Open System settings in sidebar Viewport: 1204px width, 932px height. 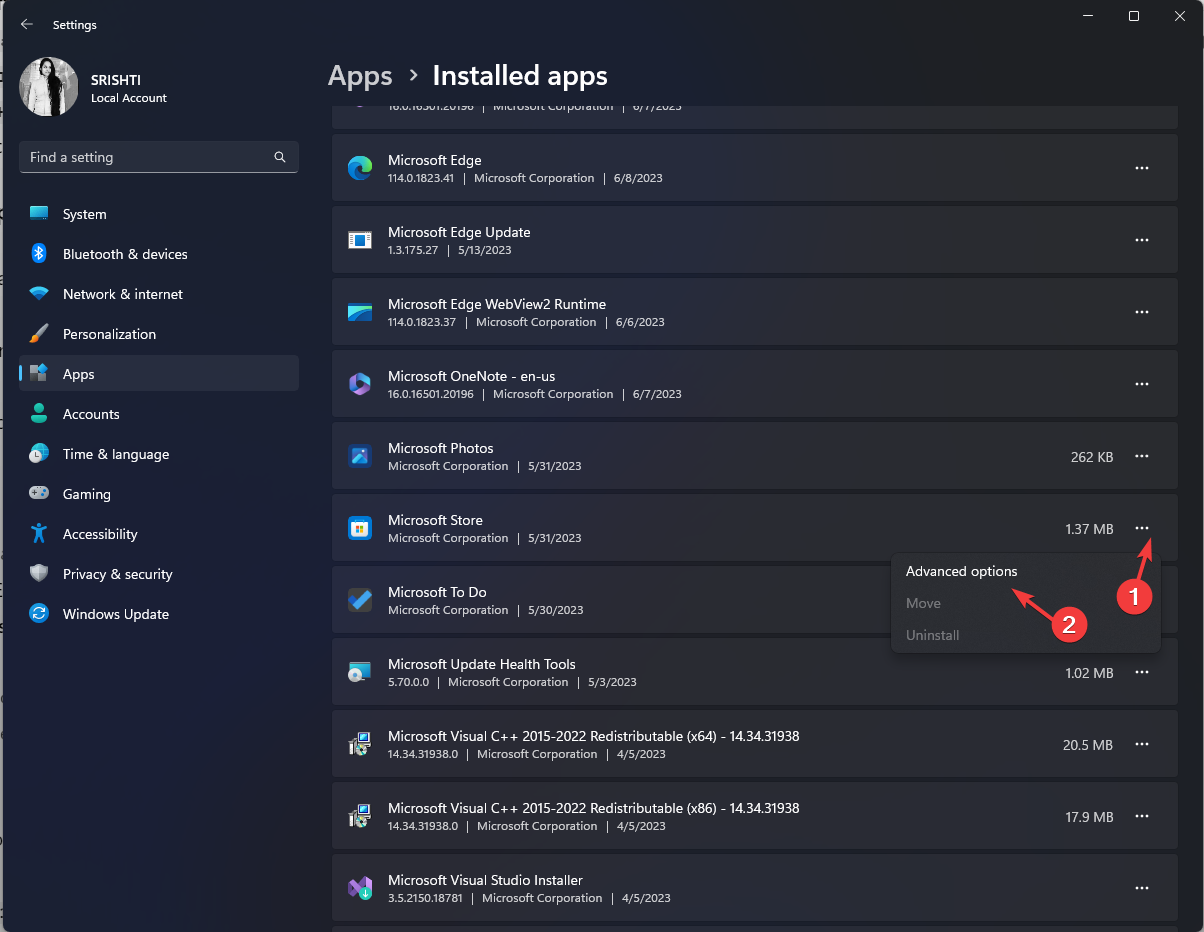click(x=159, y=214)
